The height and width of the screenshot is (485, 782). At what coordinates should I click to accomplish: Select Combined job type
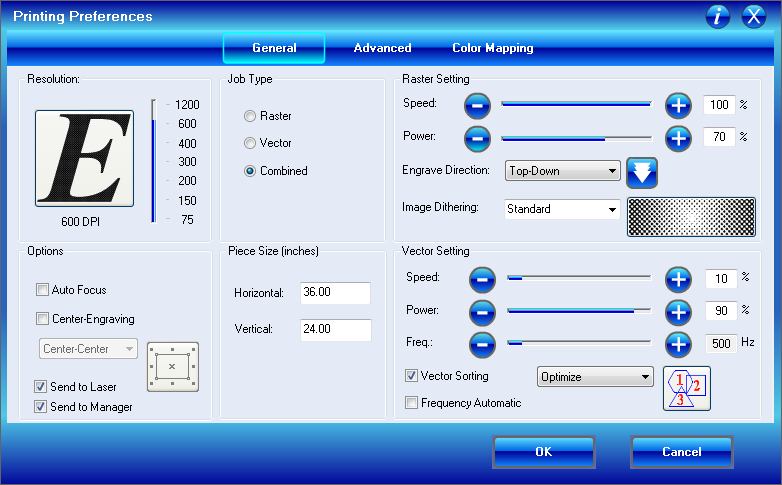pyautogui.click(x=249, y=171)
